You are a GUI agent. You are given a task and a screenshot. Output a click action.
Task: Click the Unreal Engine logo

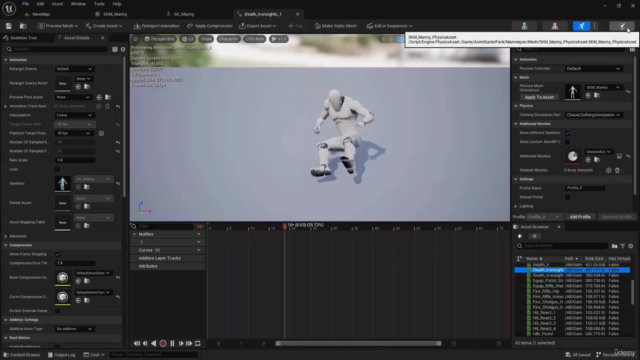point(9,8)
